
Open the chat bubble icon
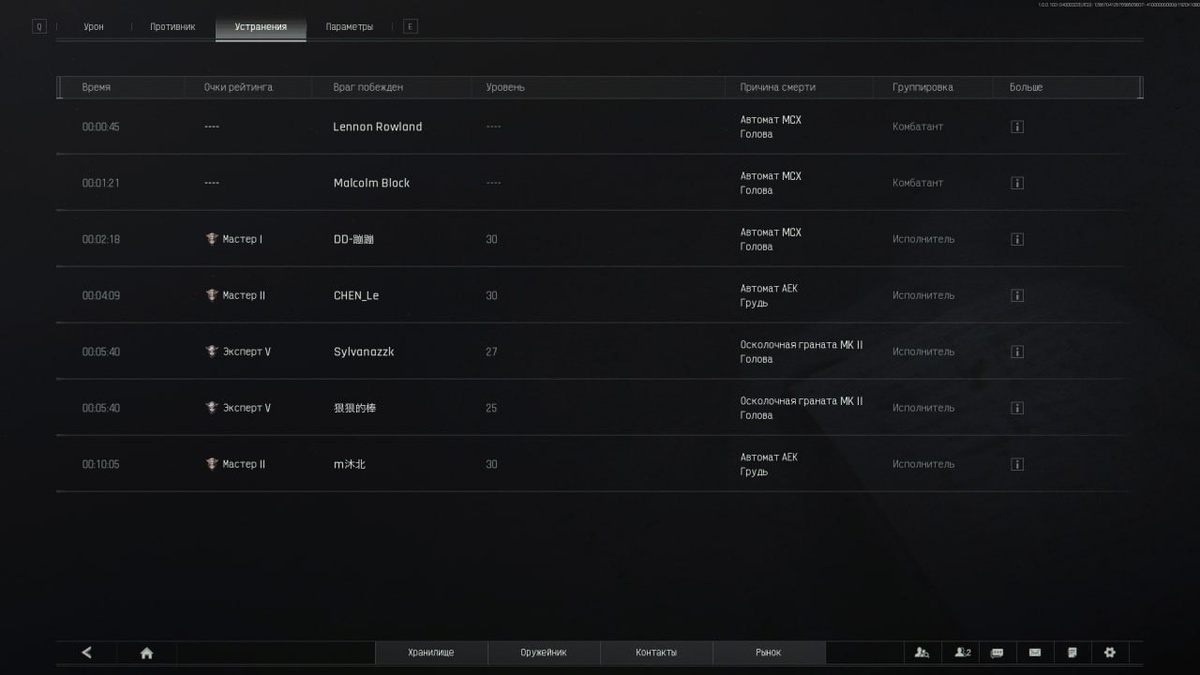pyautogui.click(x=997, y=652)
